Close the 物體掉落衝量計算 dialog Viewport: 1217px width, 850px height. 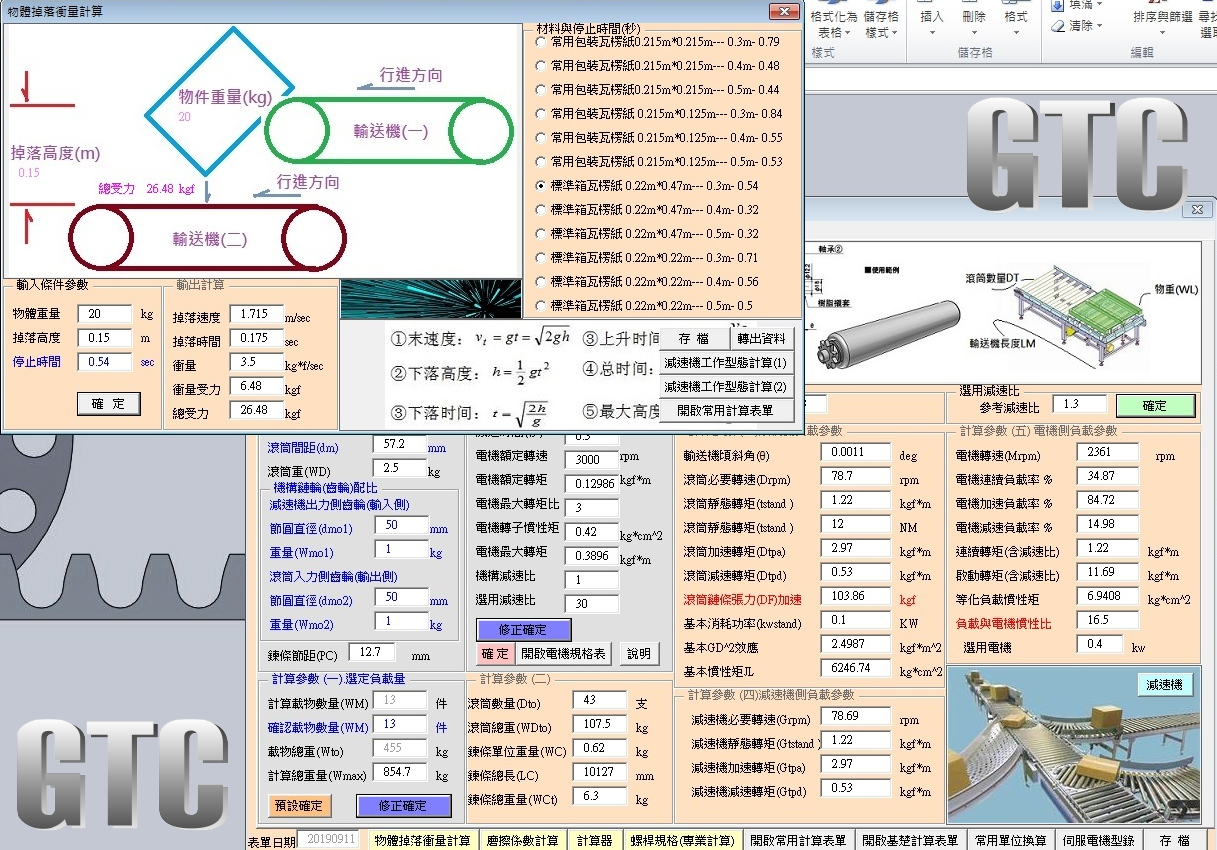[x=783, y=11]
